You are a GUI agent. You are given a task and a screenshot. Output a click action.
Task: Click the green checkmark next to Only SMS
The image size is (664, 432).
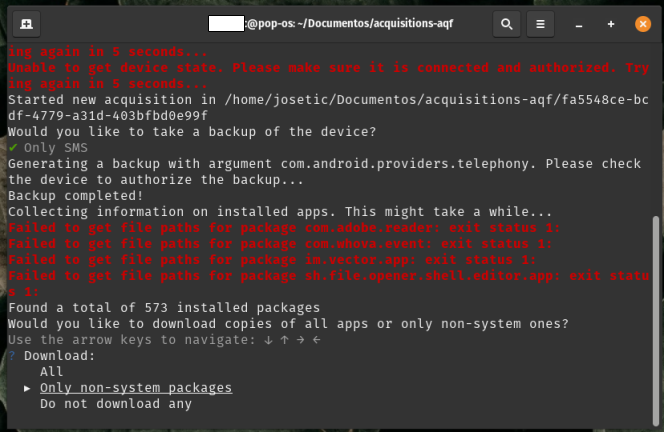click(x=13, y=148)
